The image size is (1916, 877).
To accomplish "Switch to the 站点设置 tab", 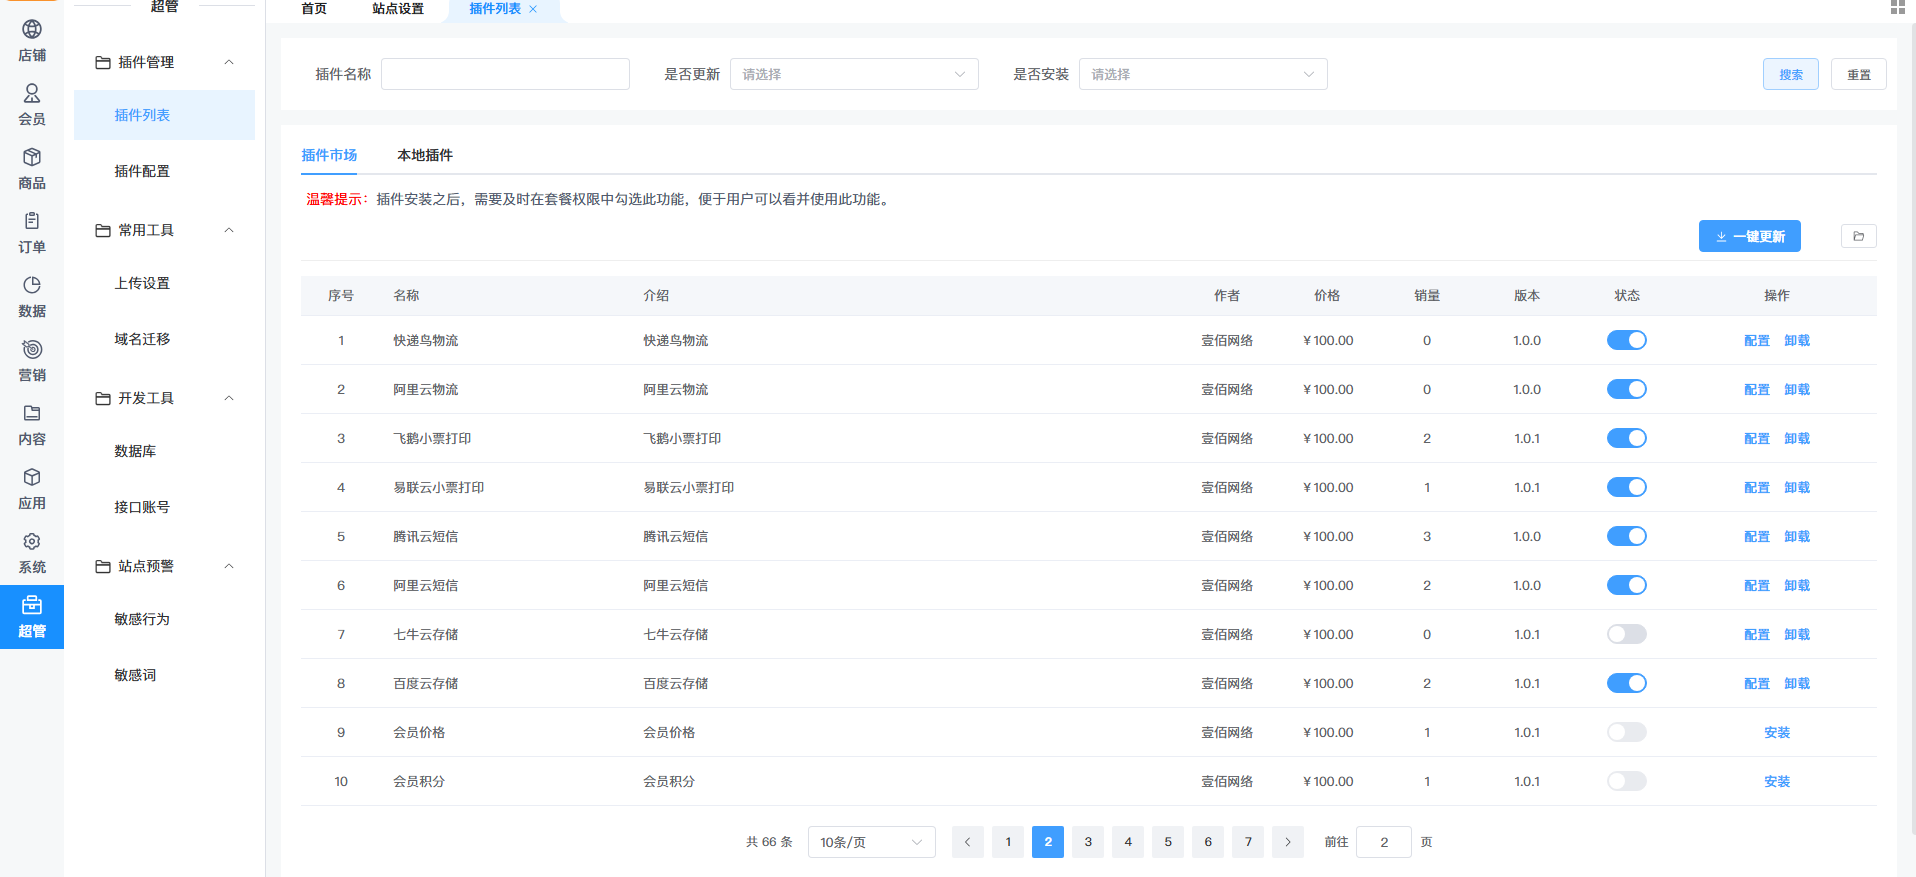I will coord(398,9).
